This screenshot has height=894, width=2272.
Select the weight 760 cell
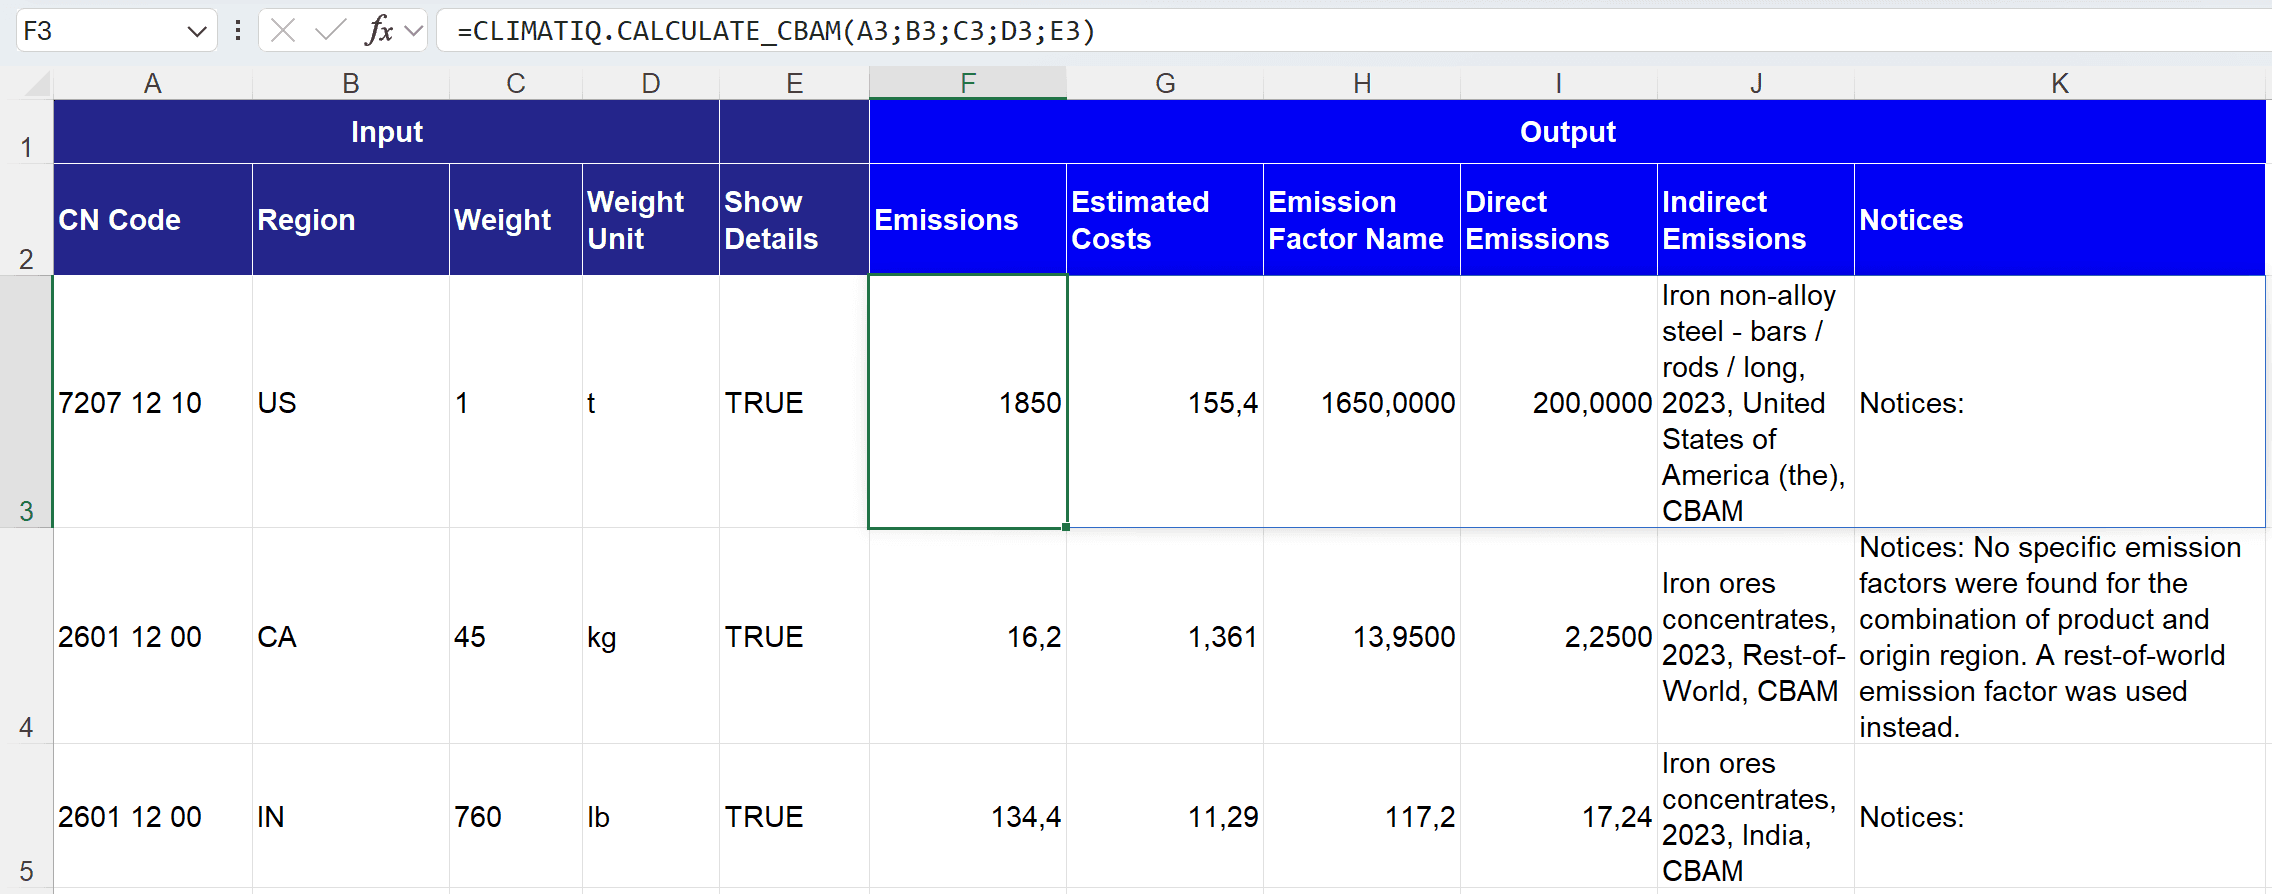click(x=515, y=816)
